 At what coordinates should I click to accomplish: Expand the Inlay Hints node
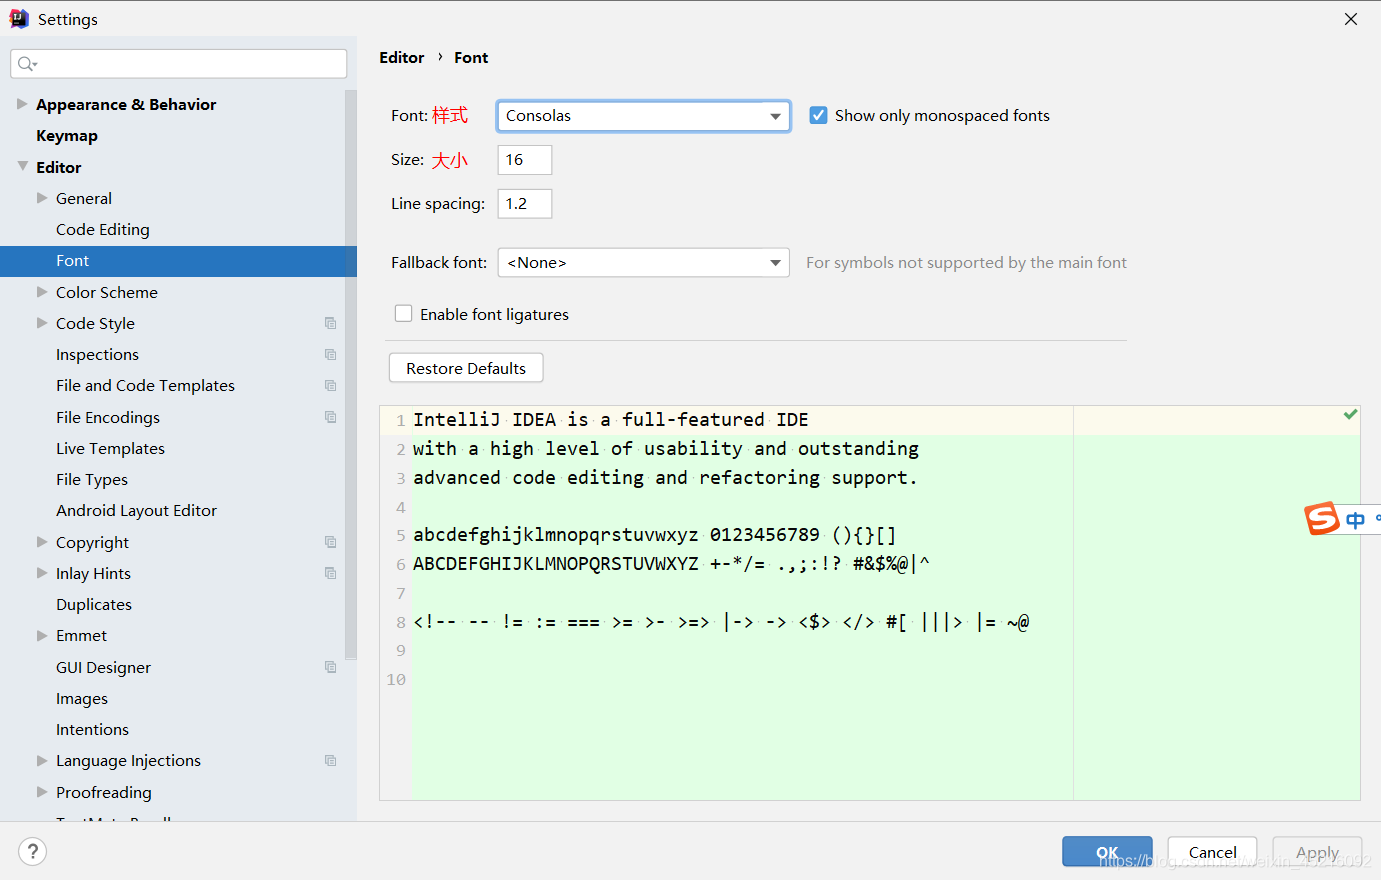click(x=42, y=573)
